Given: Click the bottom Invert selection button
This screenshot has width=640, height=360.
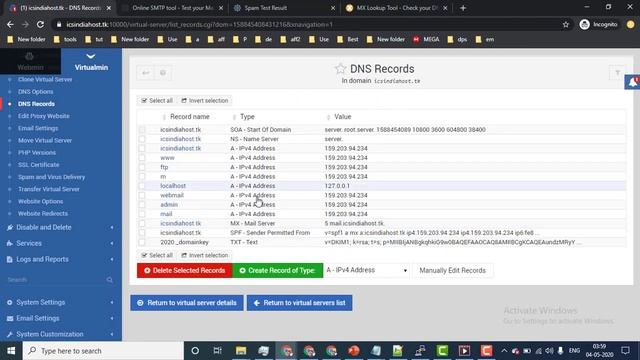Looking at the screenshot, I should 205,255.
